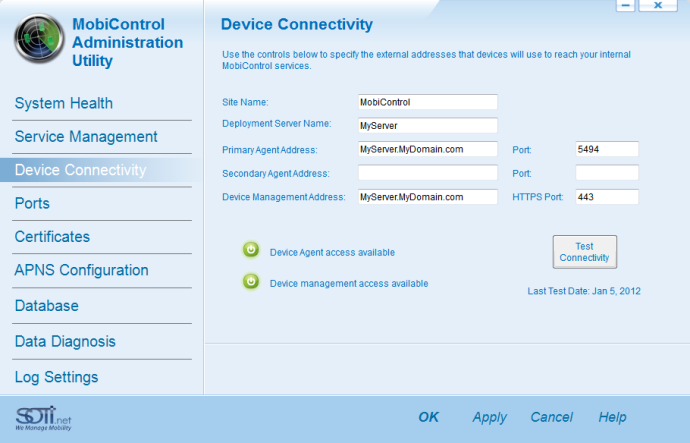Click the SOTI.net logo

[43, 418]
